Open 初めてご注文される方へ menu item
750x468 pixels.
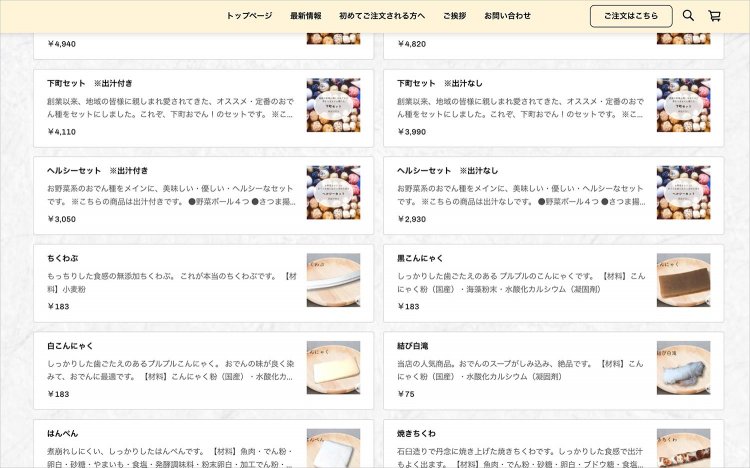(x=382, y=16)
